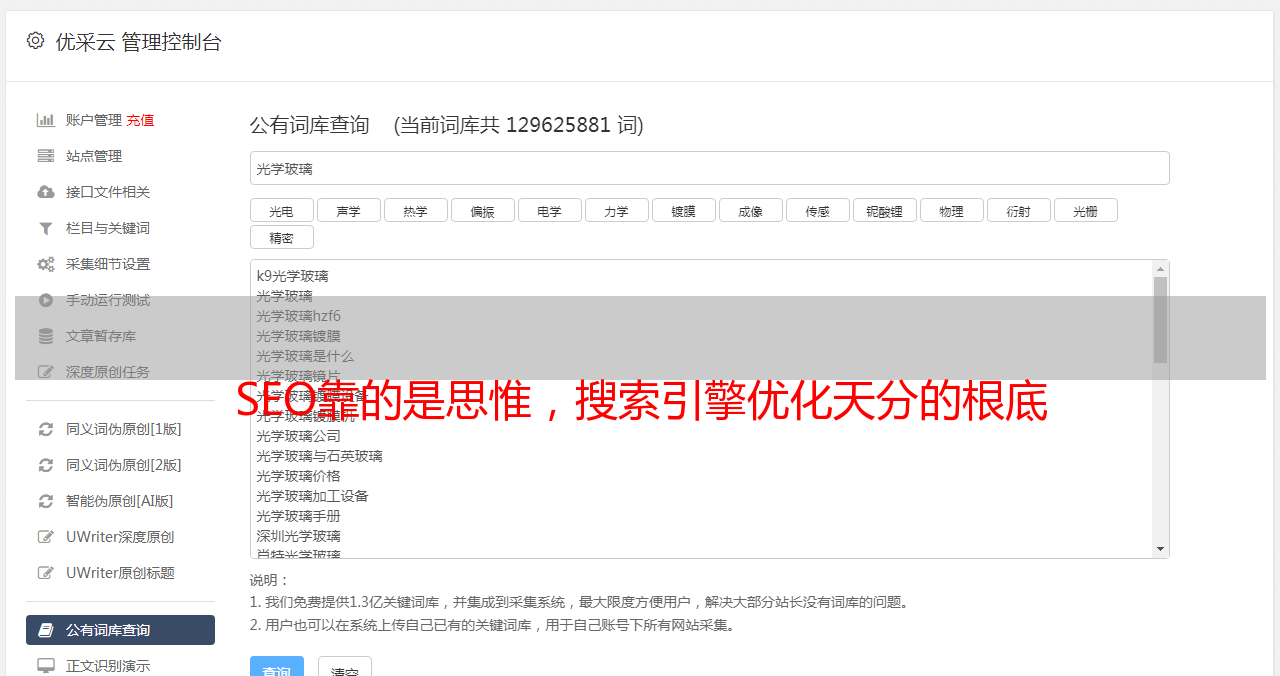This screenshot has height=676, width=1280.
Task: Click the monitor icon for 正文识别演示
Action: pyautogui.click(x=46, y=666)
